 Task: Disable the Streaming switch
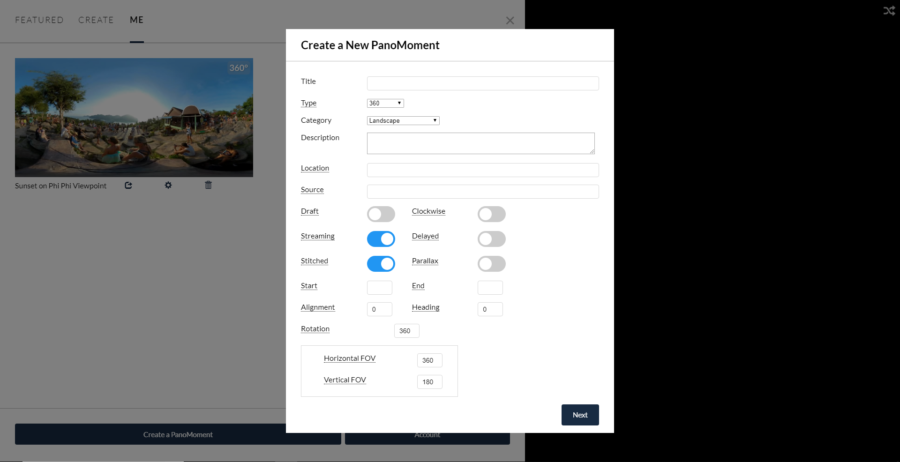(x=381, y=239)
